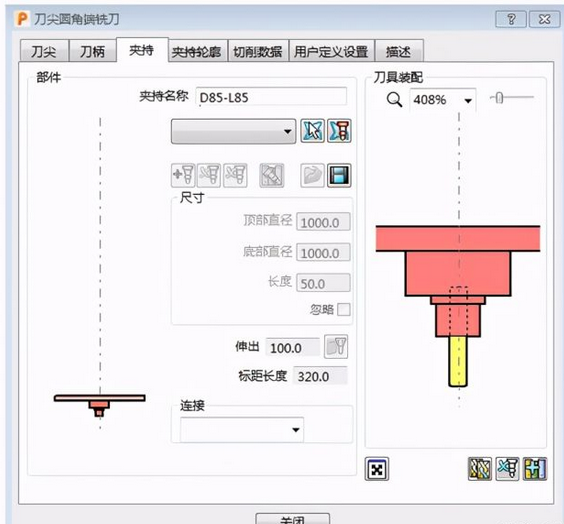The width and height of the screenshot is (564, 524).
Task: Open the 夹持轮廓 tab
Action: [196, 51]
